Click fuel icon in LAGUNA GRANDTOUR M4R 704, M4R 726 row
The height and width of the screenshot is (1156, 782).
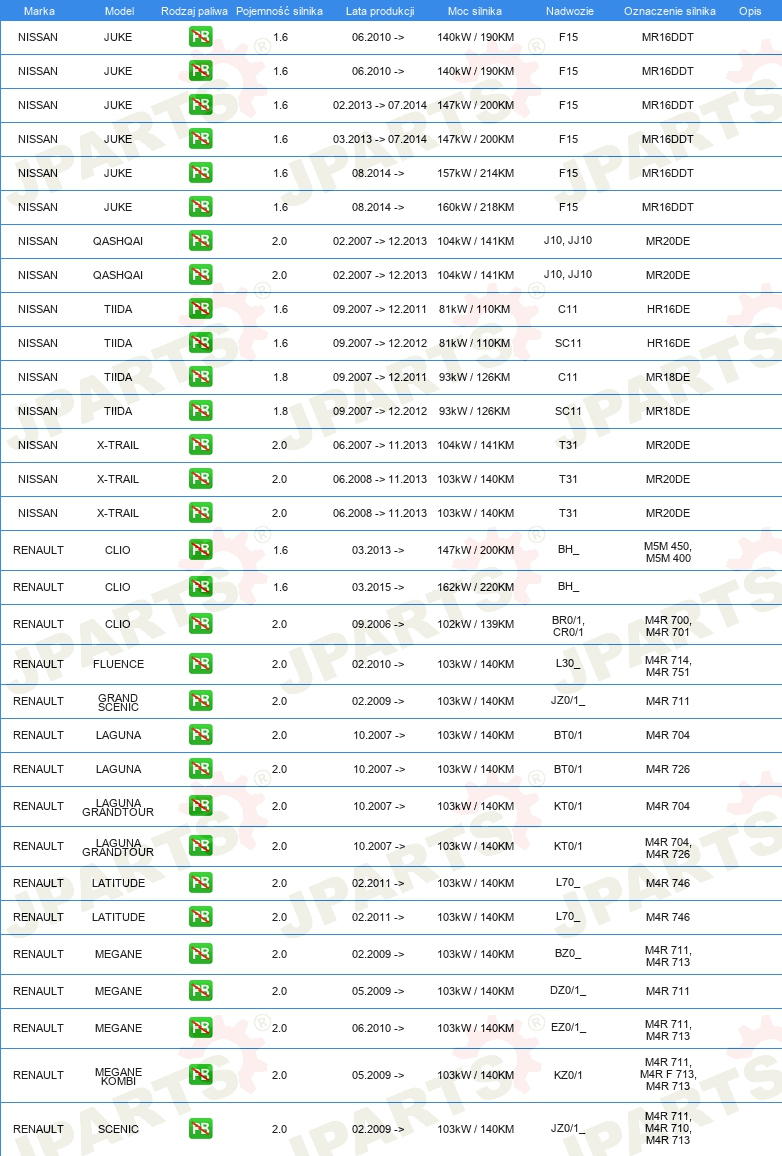[x=200, y=845]
